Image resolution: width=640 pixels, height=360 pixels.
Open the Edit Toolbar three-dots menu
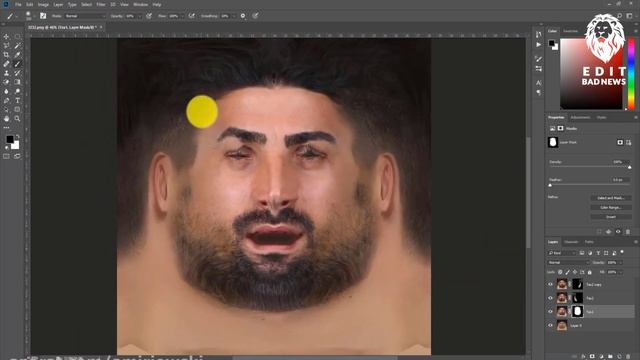pos(6,128)
